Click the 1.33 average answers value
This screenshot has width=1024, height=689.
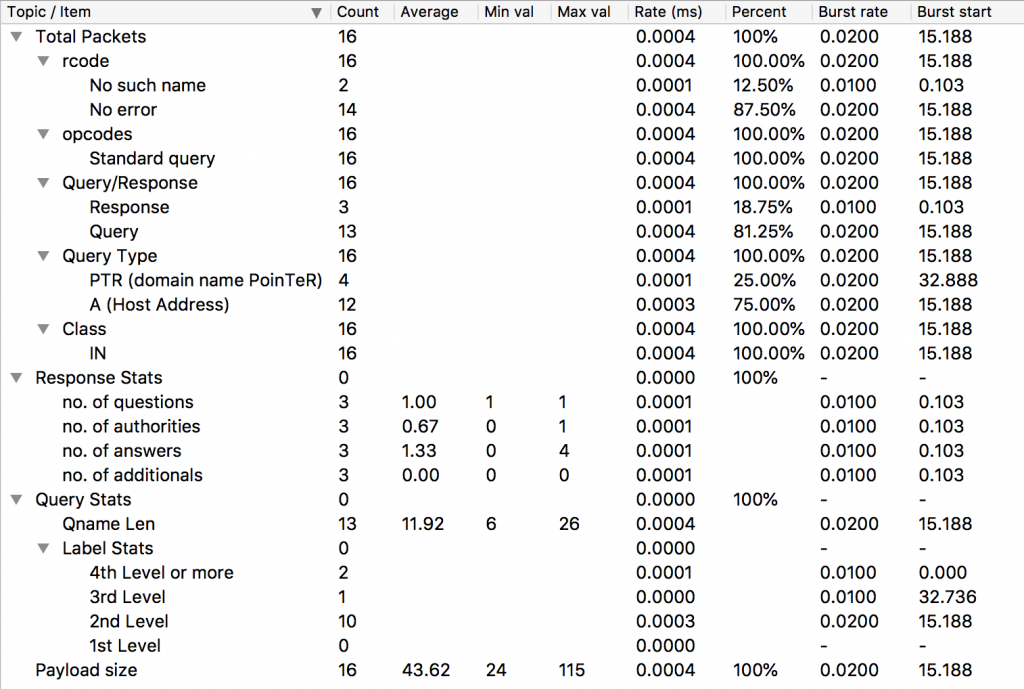[421, 451]
